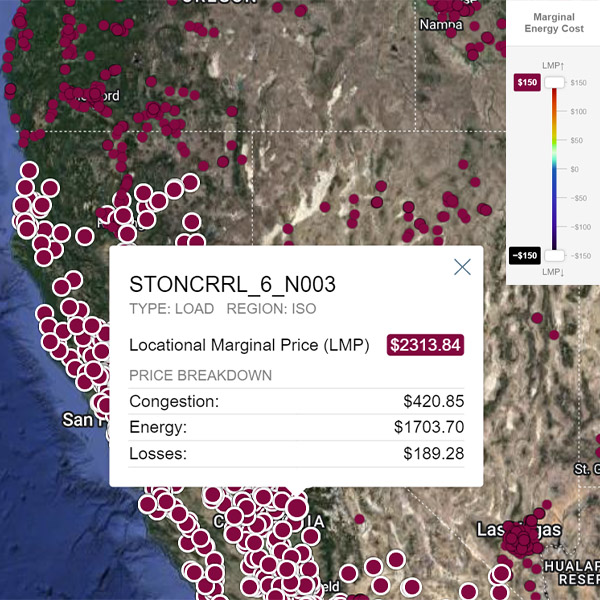Viewport: 600px width, 600px height.
Task: Select the Congestion price breakdown row
Action: pyautogui.click(x=296, y=401)
